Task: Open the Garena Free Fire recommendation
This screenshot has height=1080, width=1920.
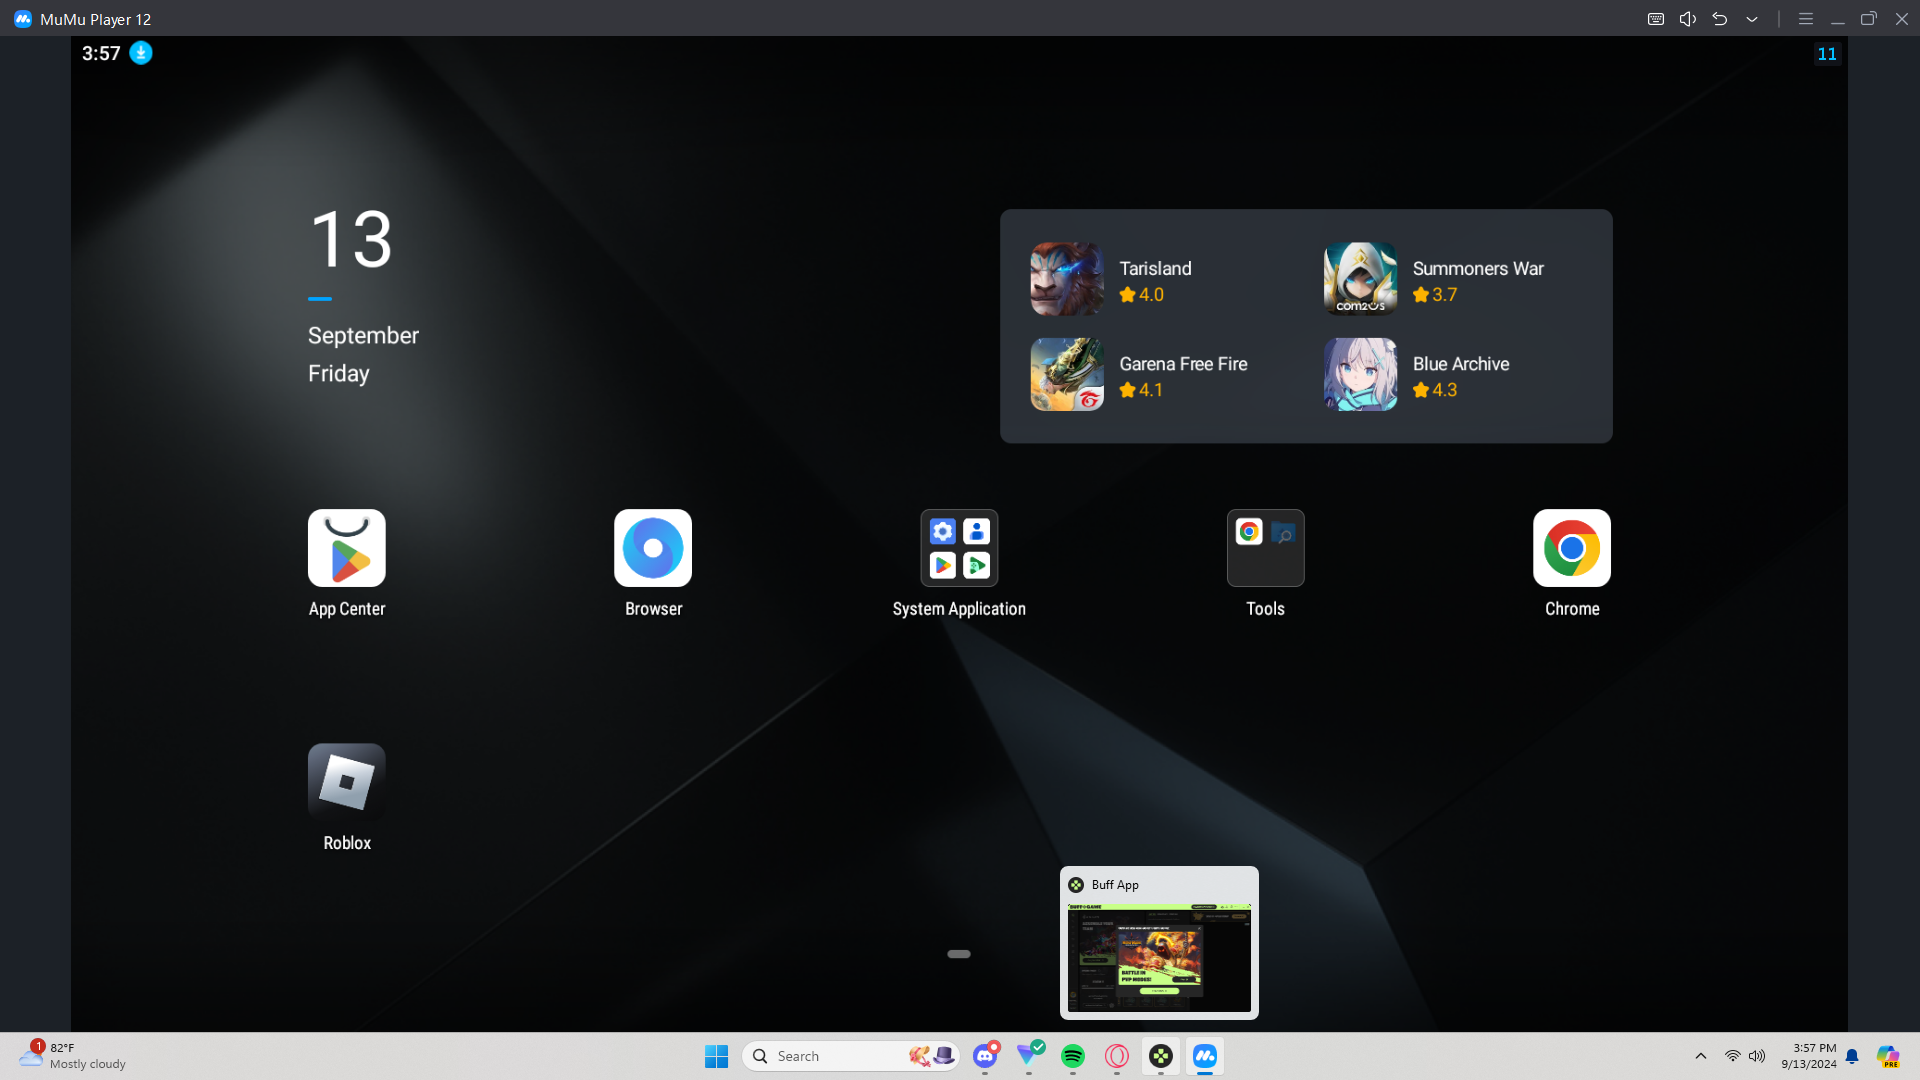Action: click(x=1140, y=374)
